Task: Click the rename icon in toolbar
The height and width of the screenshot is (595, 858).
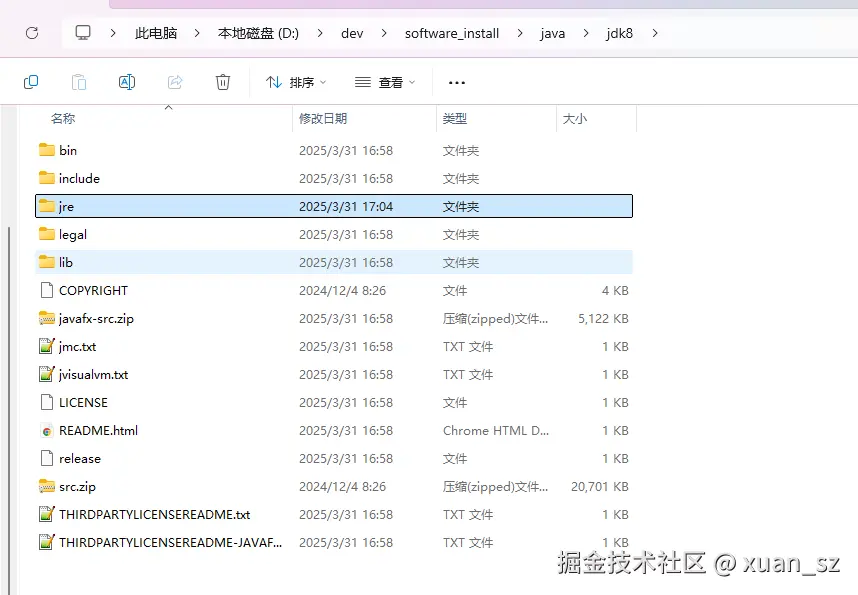Action: (x=127, y=82)
